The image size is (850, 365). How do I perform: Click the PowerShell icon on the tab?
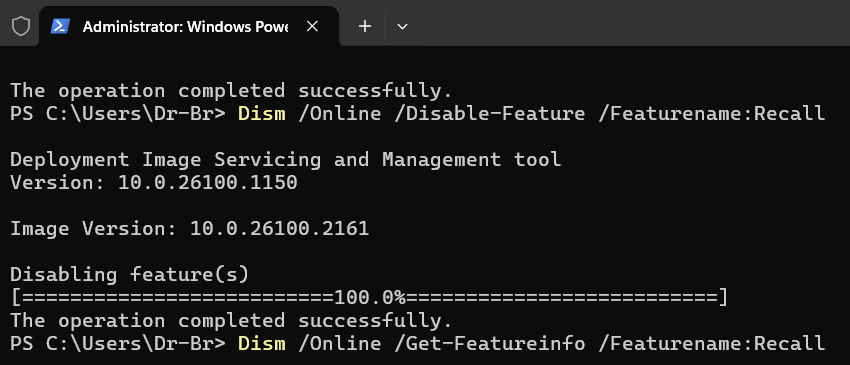point(60,26)
